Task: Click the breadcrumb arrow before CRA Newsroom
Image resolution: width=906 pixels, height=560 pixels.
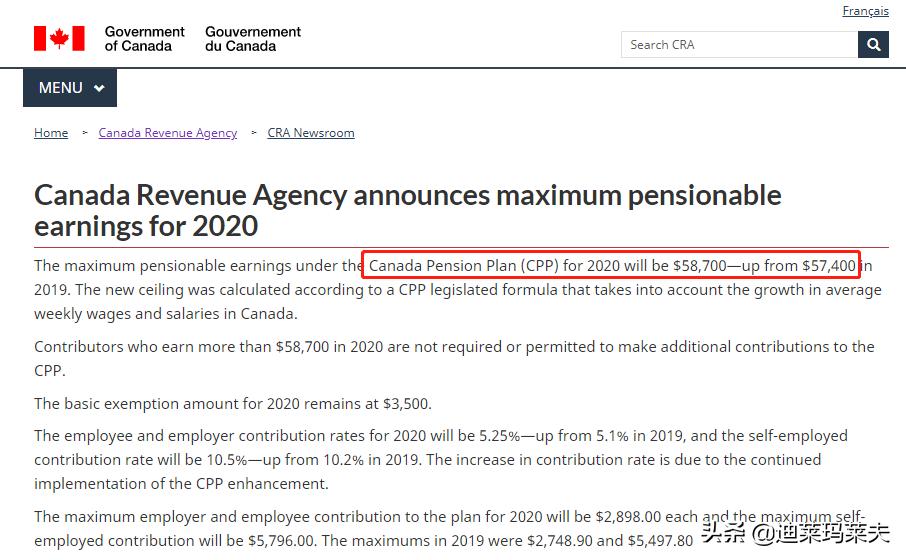Action: [x=253, y=133]
